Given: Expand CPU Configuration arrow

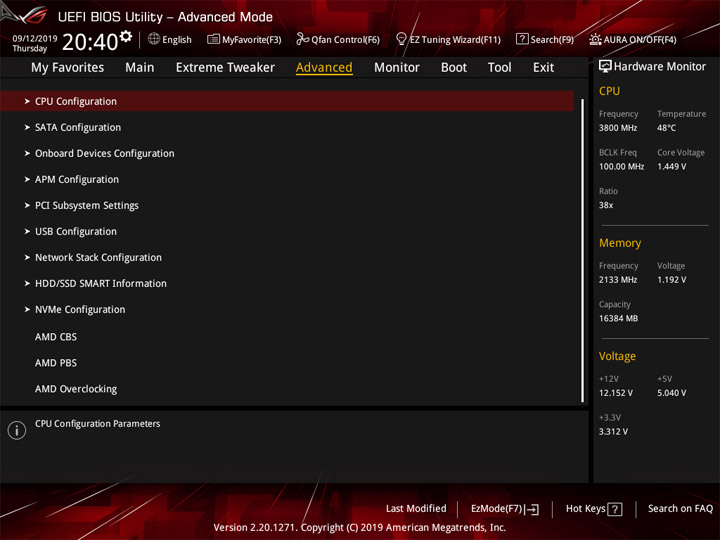Looking at the screenshot, I should click(27, 101).
